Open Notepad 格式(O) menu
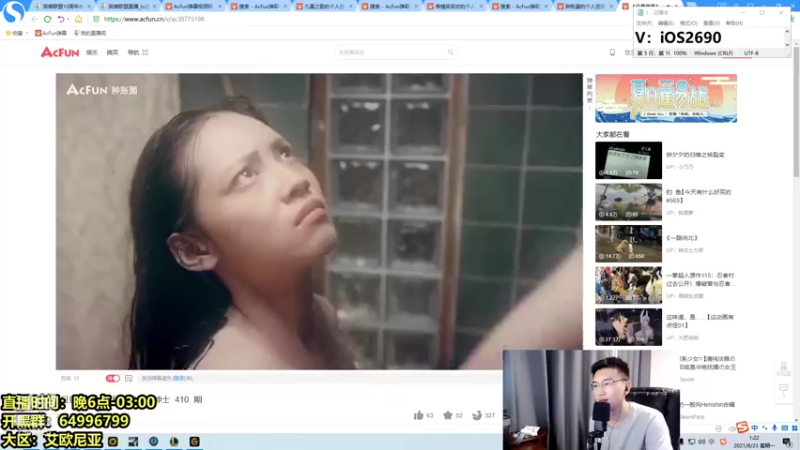The image size is (800, 450). click(x=689, y=23)
